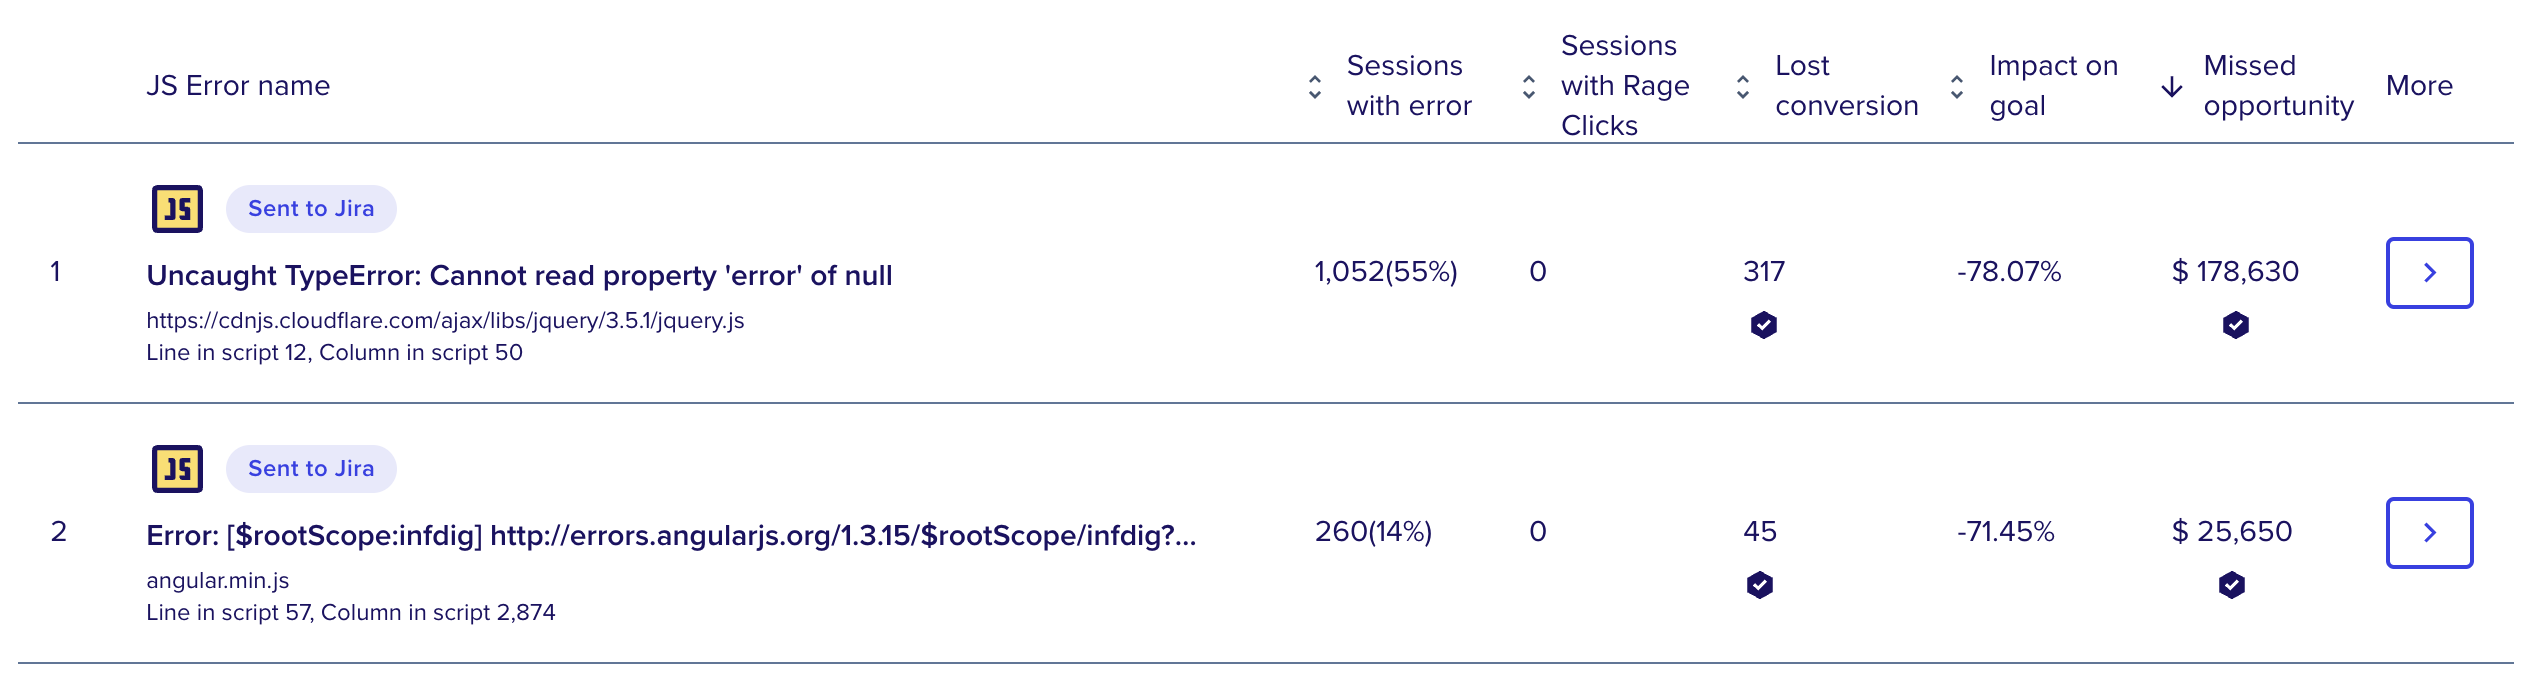Click the verified badge under $ 178,630
The width and height of the screenshot is (2530, 686).
coord(2236,325)
